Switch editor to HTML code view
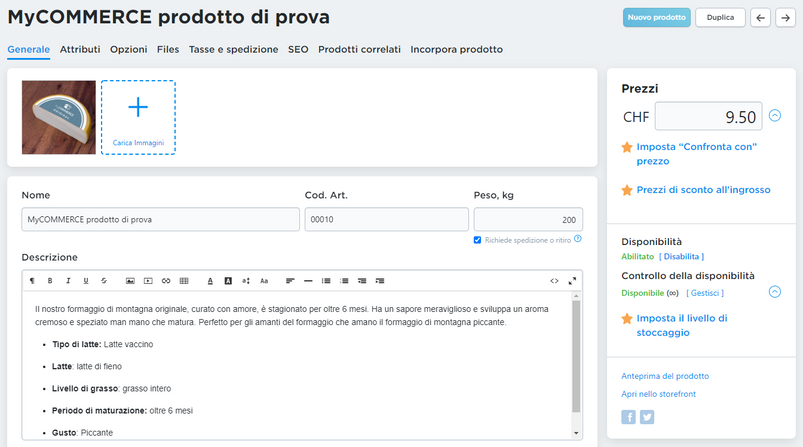 554,281
